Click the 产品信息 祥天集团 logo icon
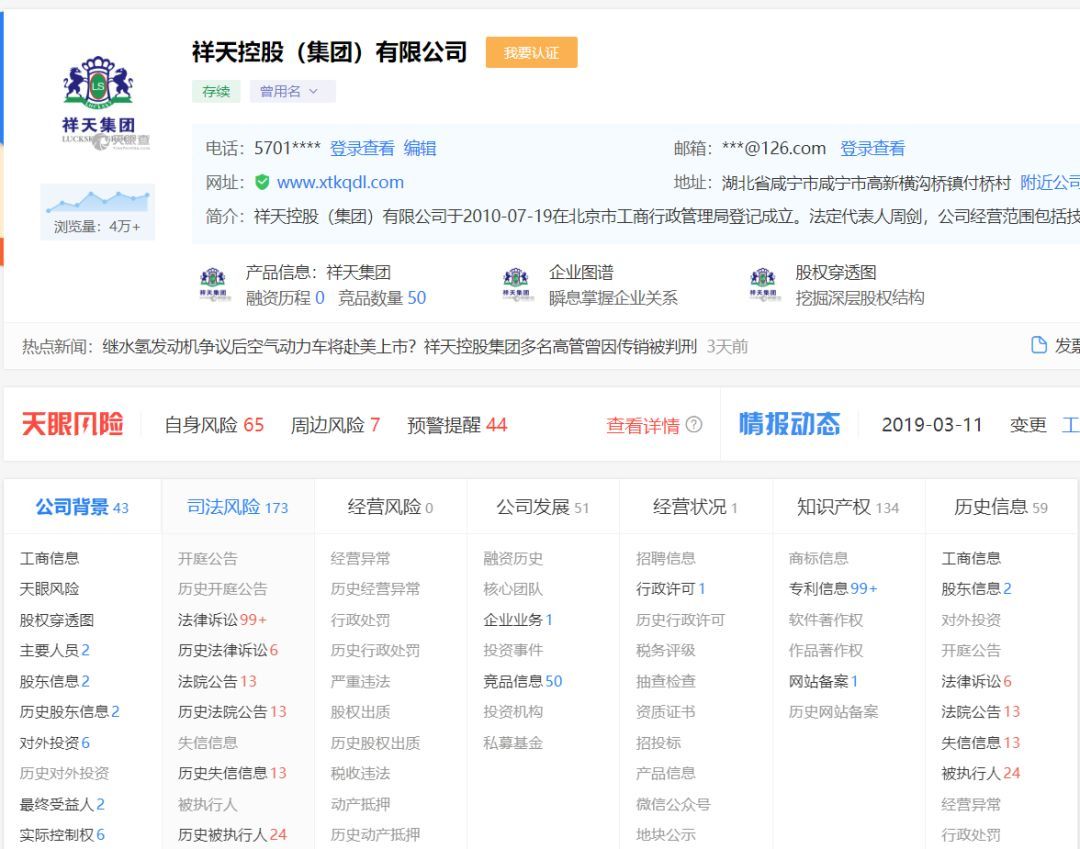The image size is (1080, 849). pyautogui.click(x=213, y=285)
